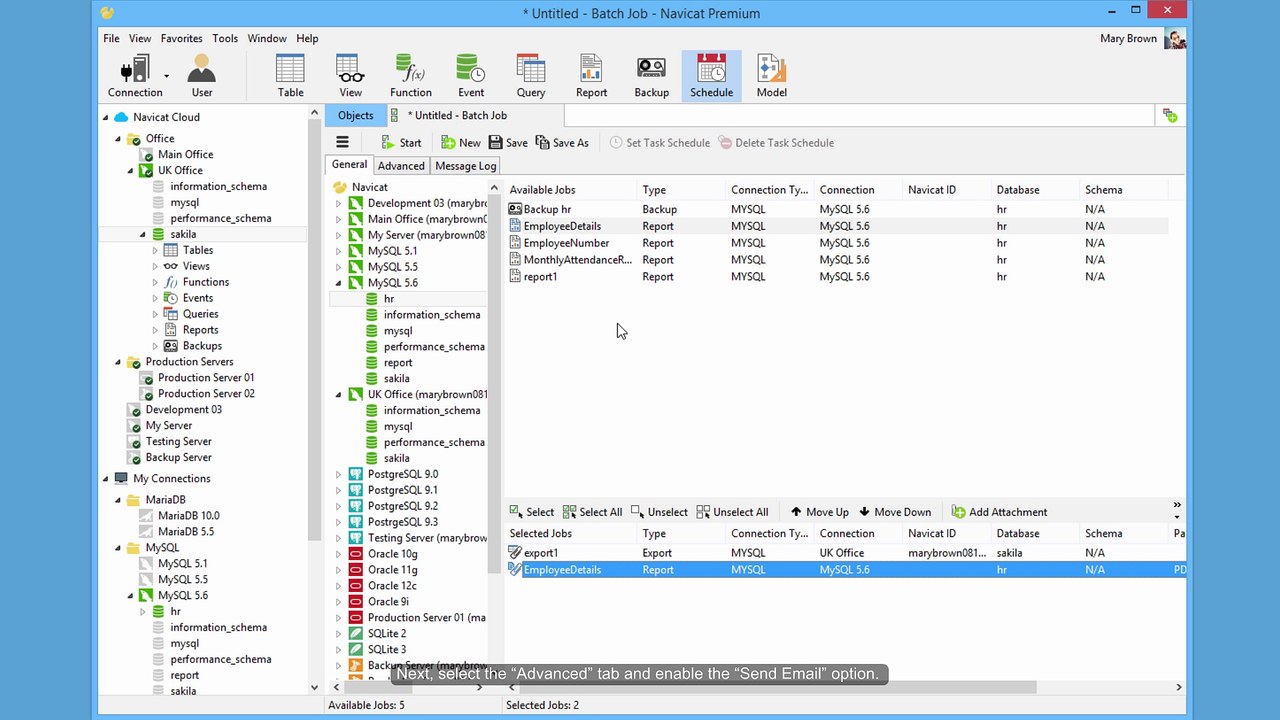Expand the Oracle 10g connection node

(338, 554)
